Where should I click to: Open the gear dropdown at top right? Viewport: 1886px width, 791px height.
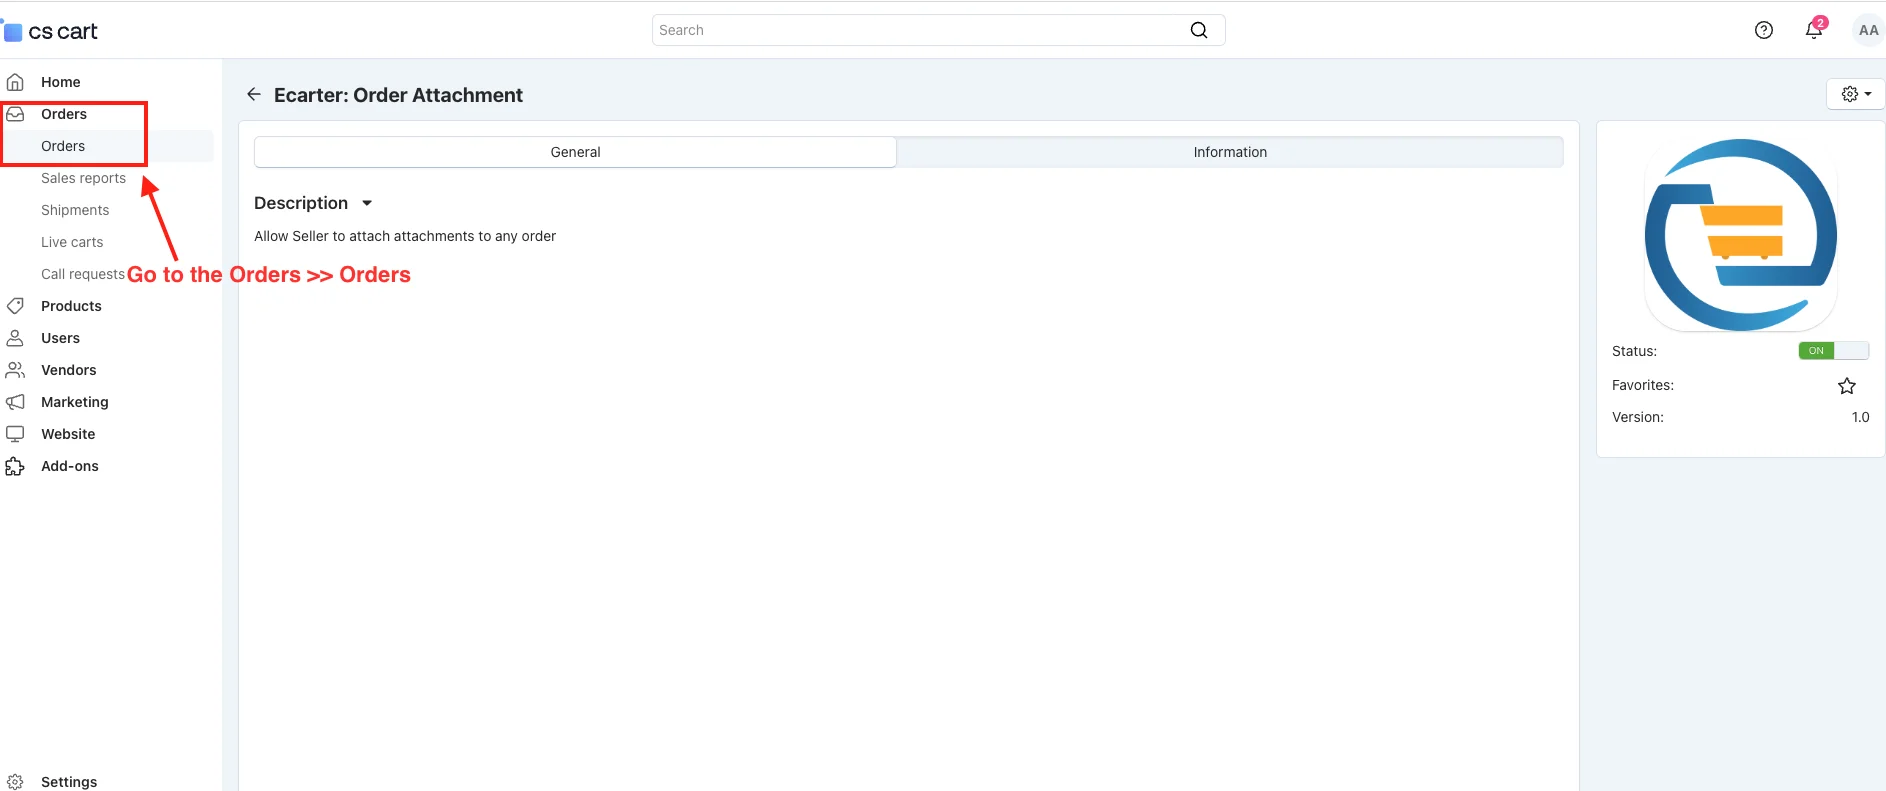pyautogui.click(x=1855, y=94)
